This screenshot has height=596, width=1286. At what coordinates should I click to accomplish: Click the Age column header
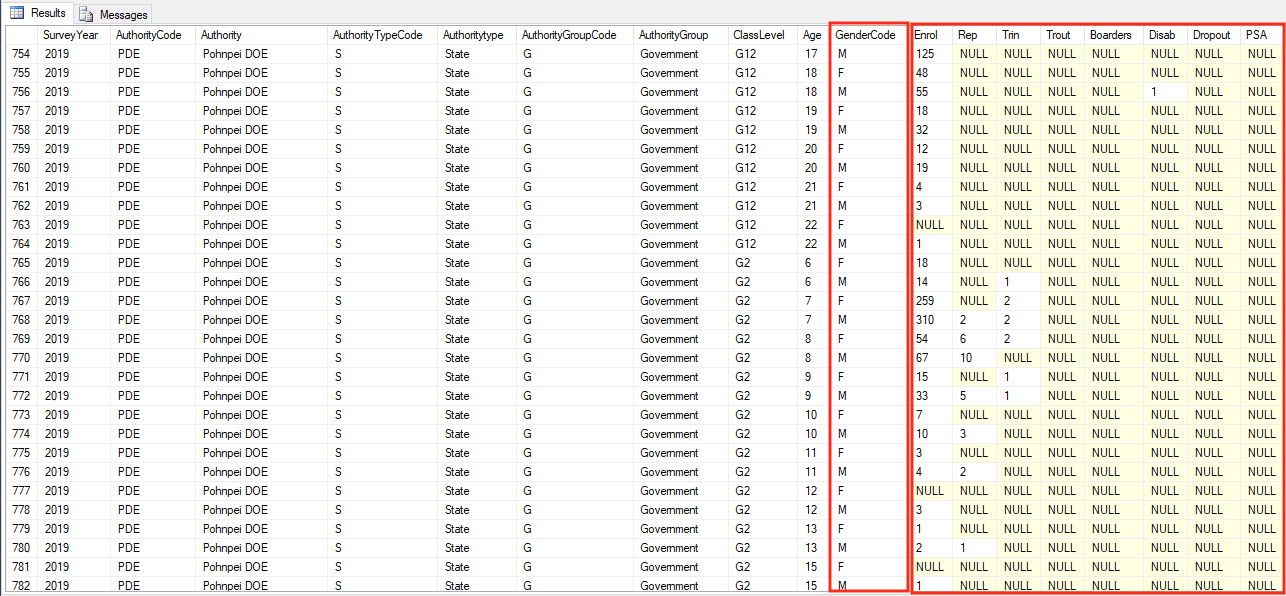point(811,35)
